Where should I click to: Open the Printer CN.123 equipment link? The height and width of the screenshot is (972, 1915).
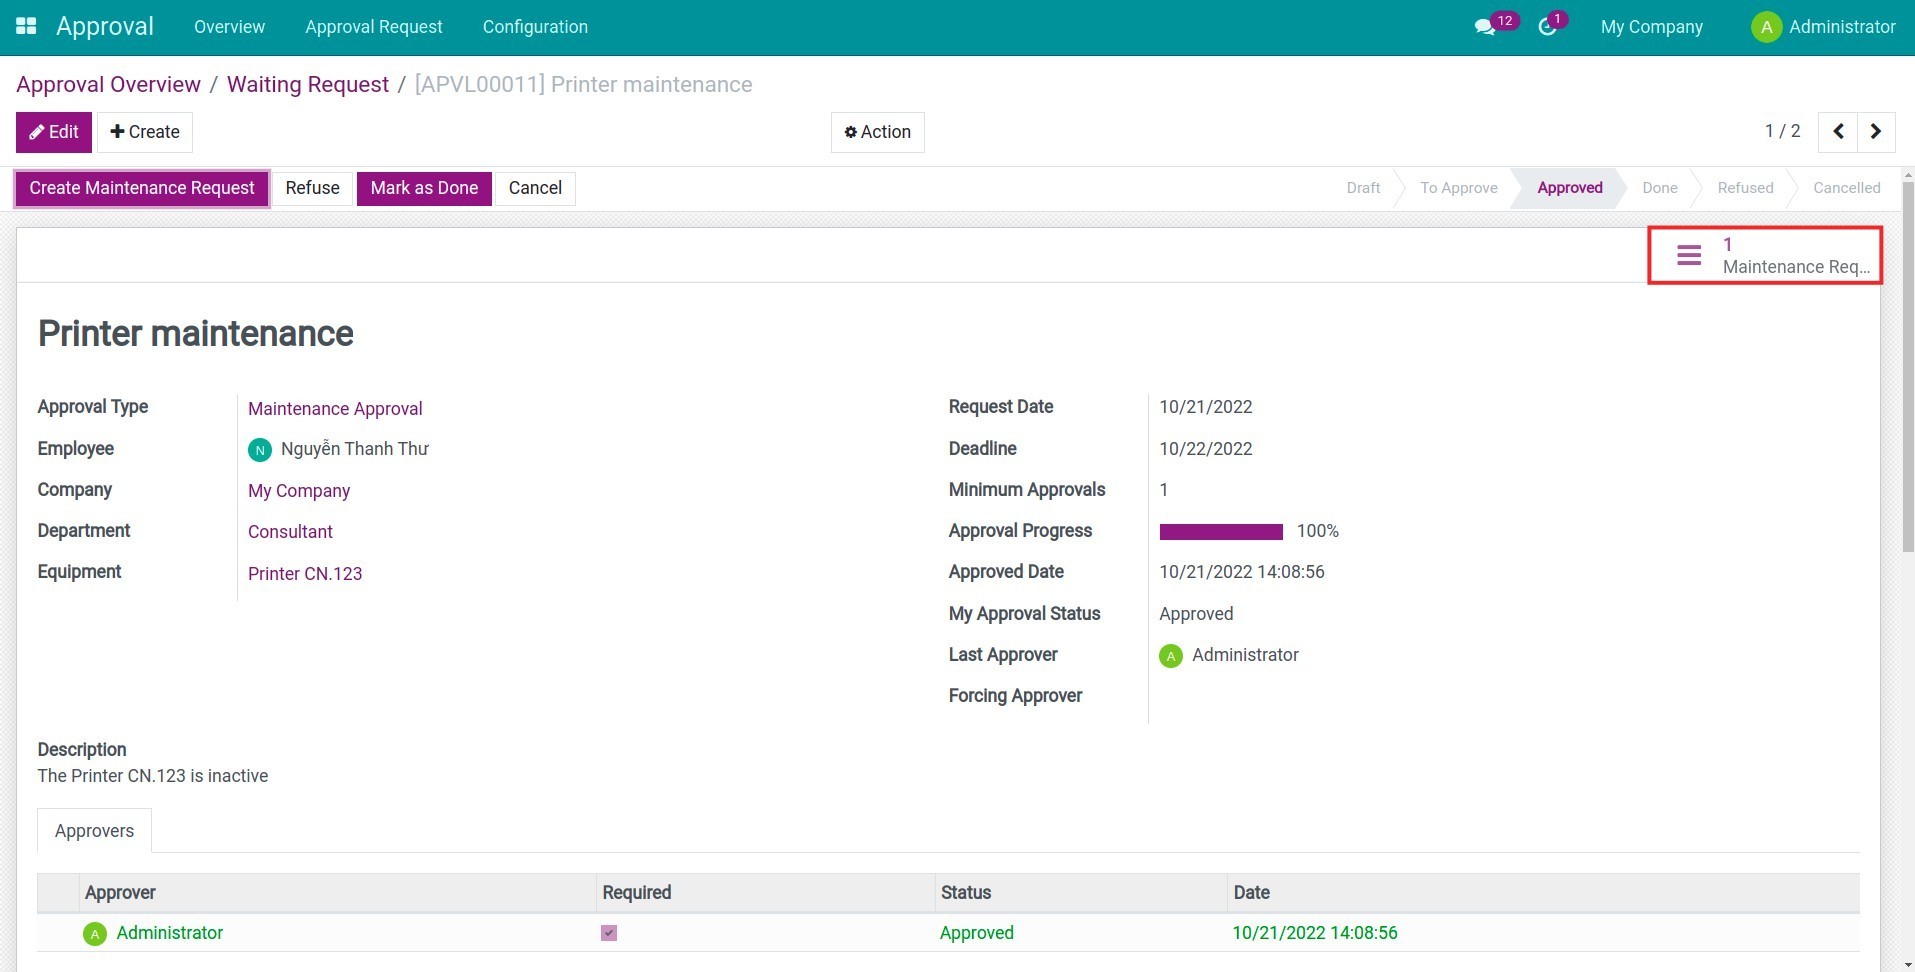point(305,574)
